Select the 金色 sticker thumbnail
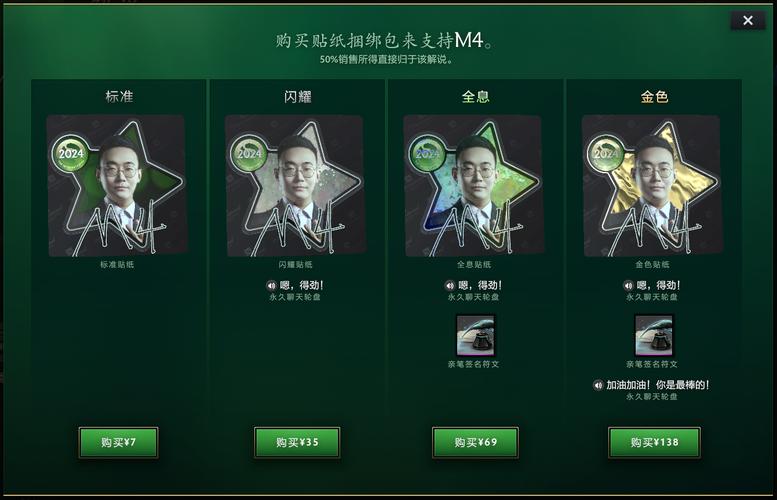Screen dimensions: 777x500 click(x=652, y=186)
